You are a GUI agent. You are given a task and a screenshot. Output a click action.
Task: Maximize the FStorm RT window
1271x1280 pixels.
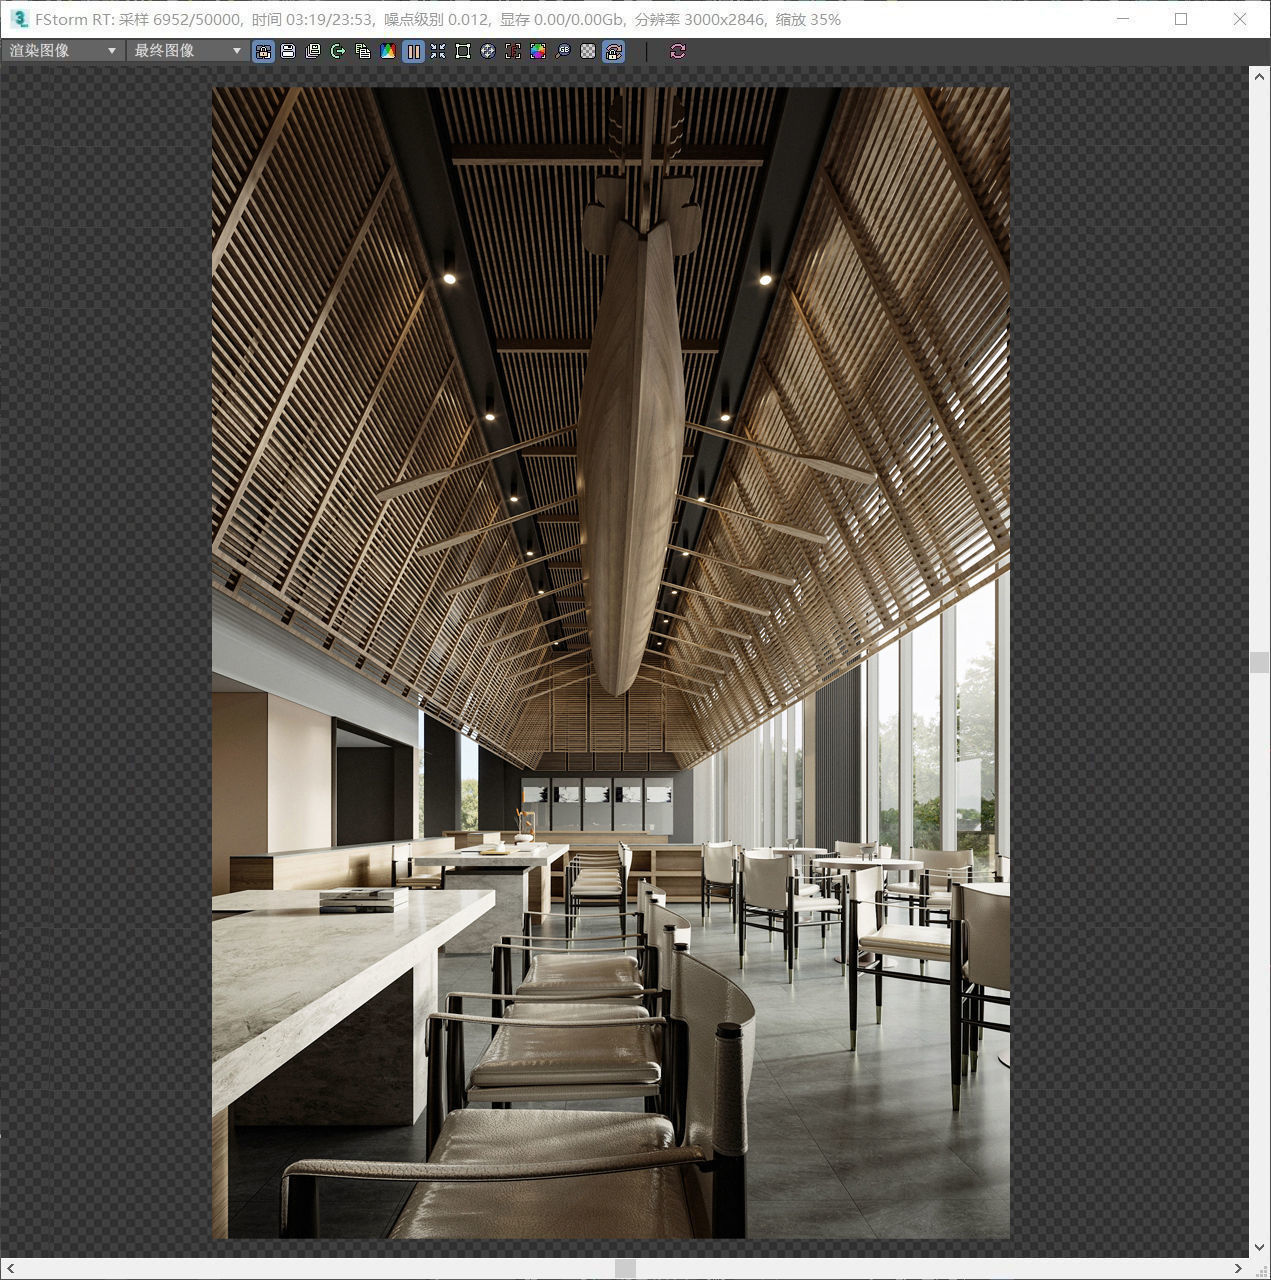click(x=1181, y=19)
